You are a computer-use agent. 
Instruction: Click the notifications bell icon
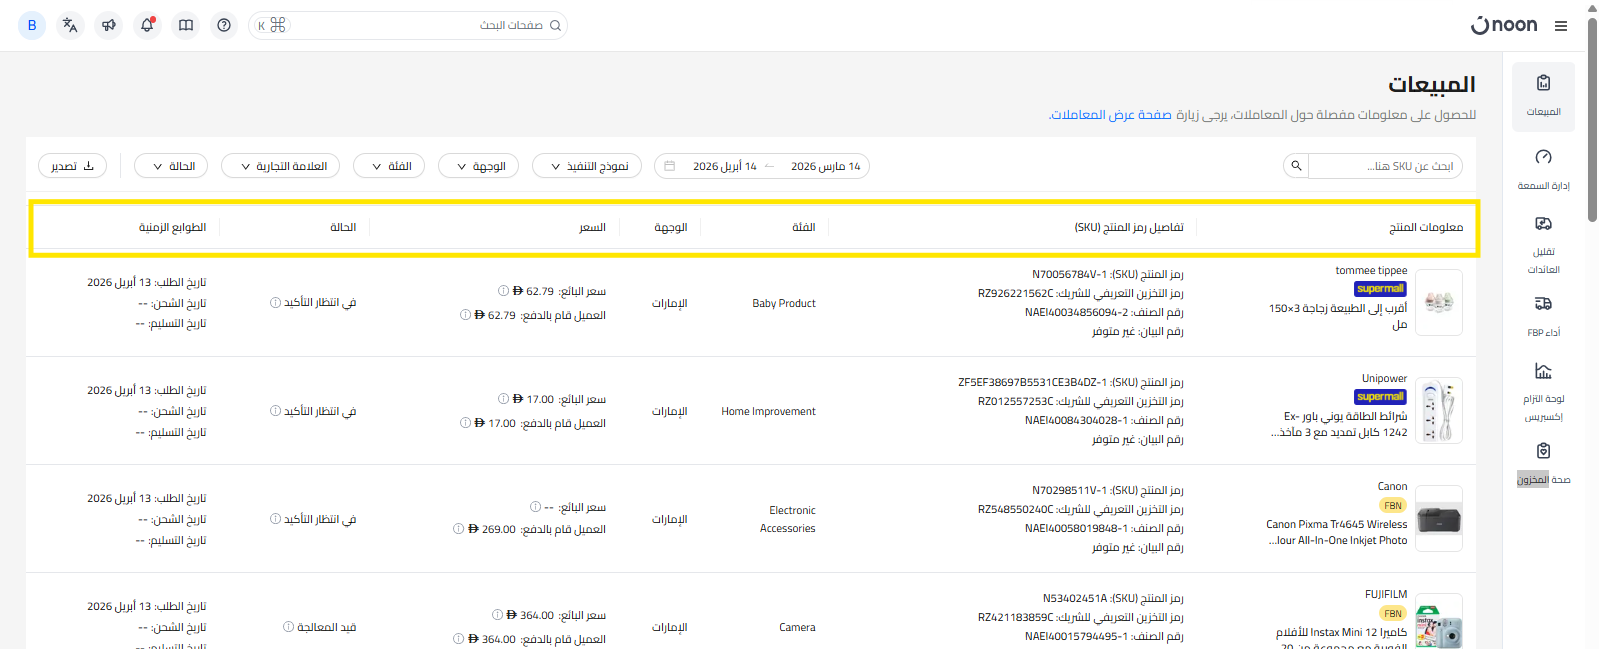(x=147, y=25)
